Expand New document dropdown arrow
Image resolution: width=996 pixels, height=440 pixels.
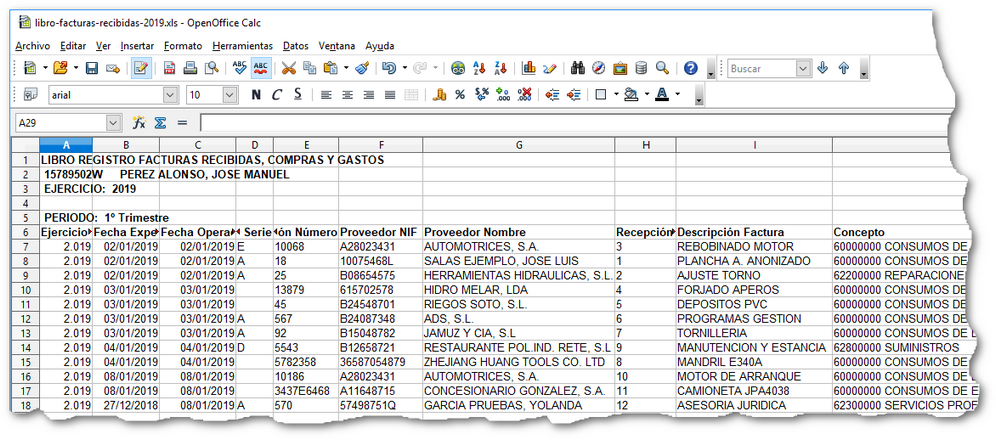pos(45,68)
